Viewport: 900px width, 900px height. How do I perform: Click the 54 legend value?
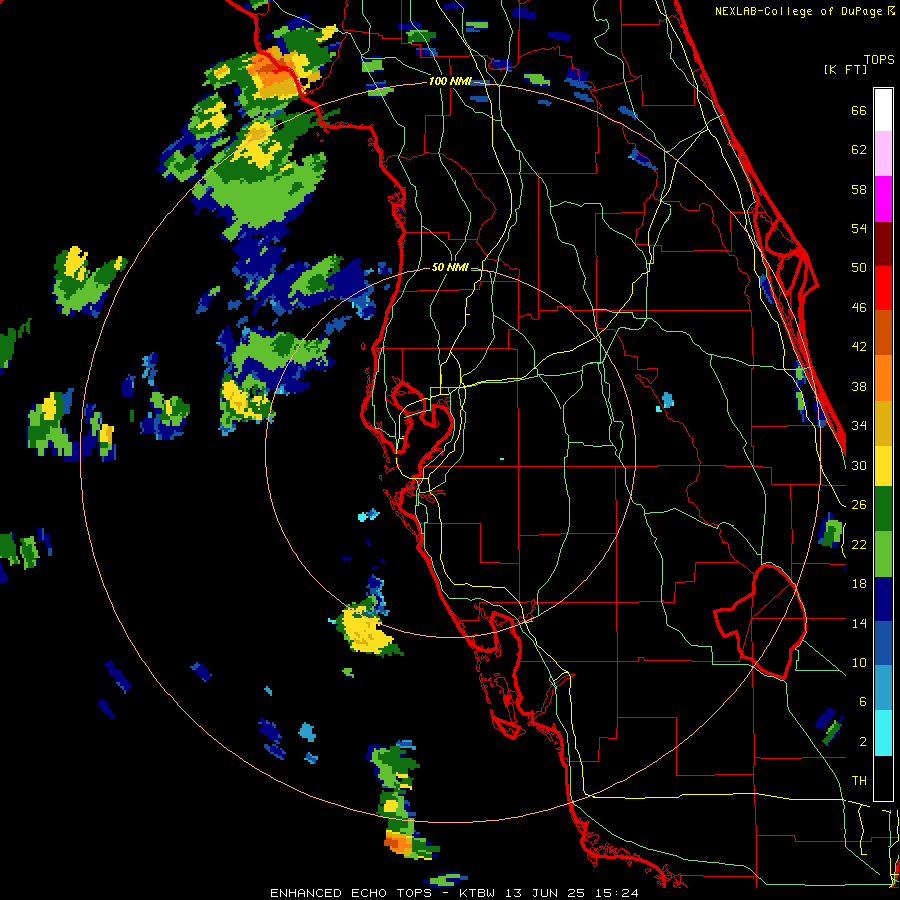tap(859, 228)
